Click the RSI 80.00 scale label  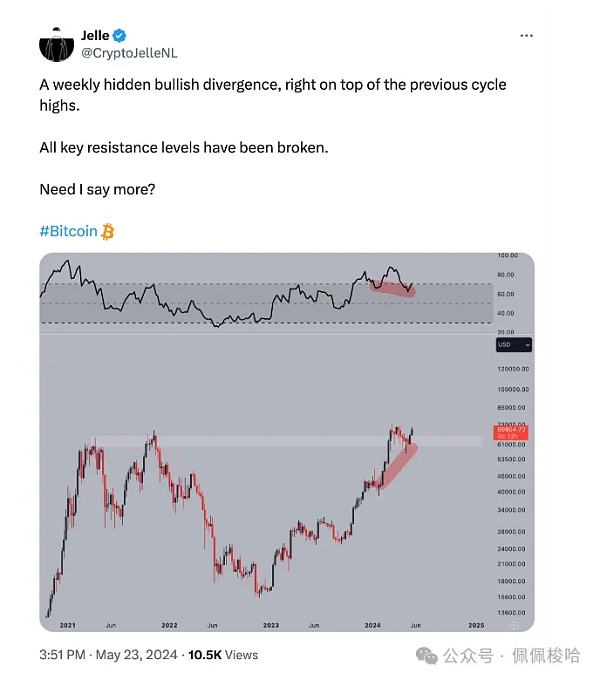[507, 274]
